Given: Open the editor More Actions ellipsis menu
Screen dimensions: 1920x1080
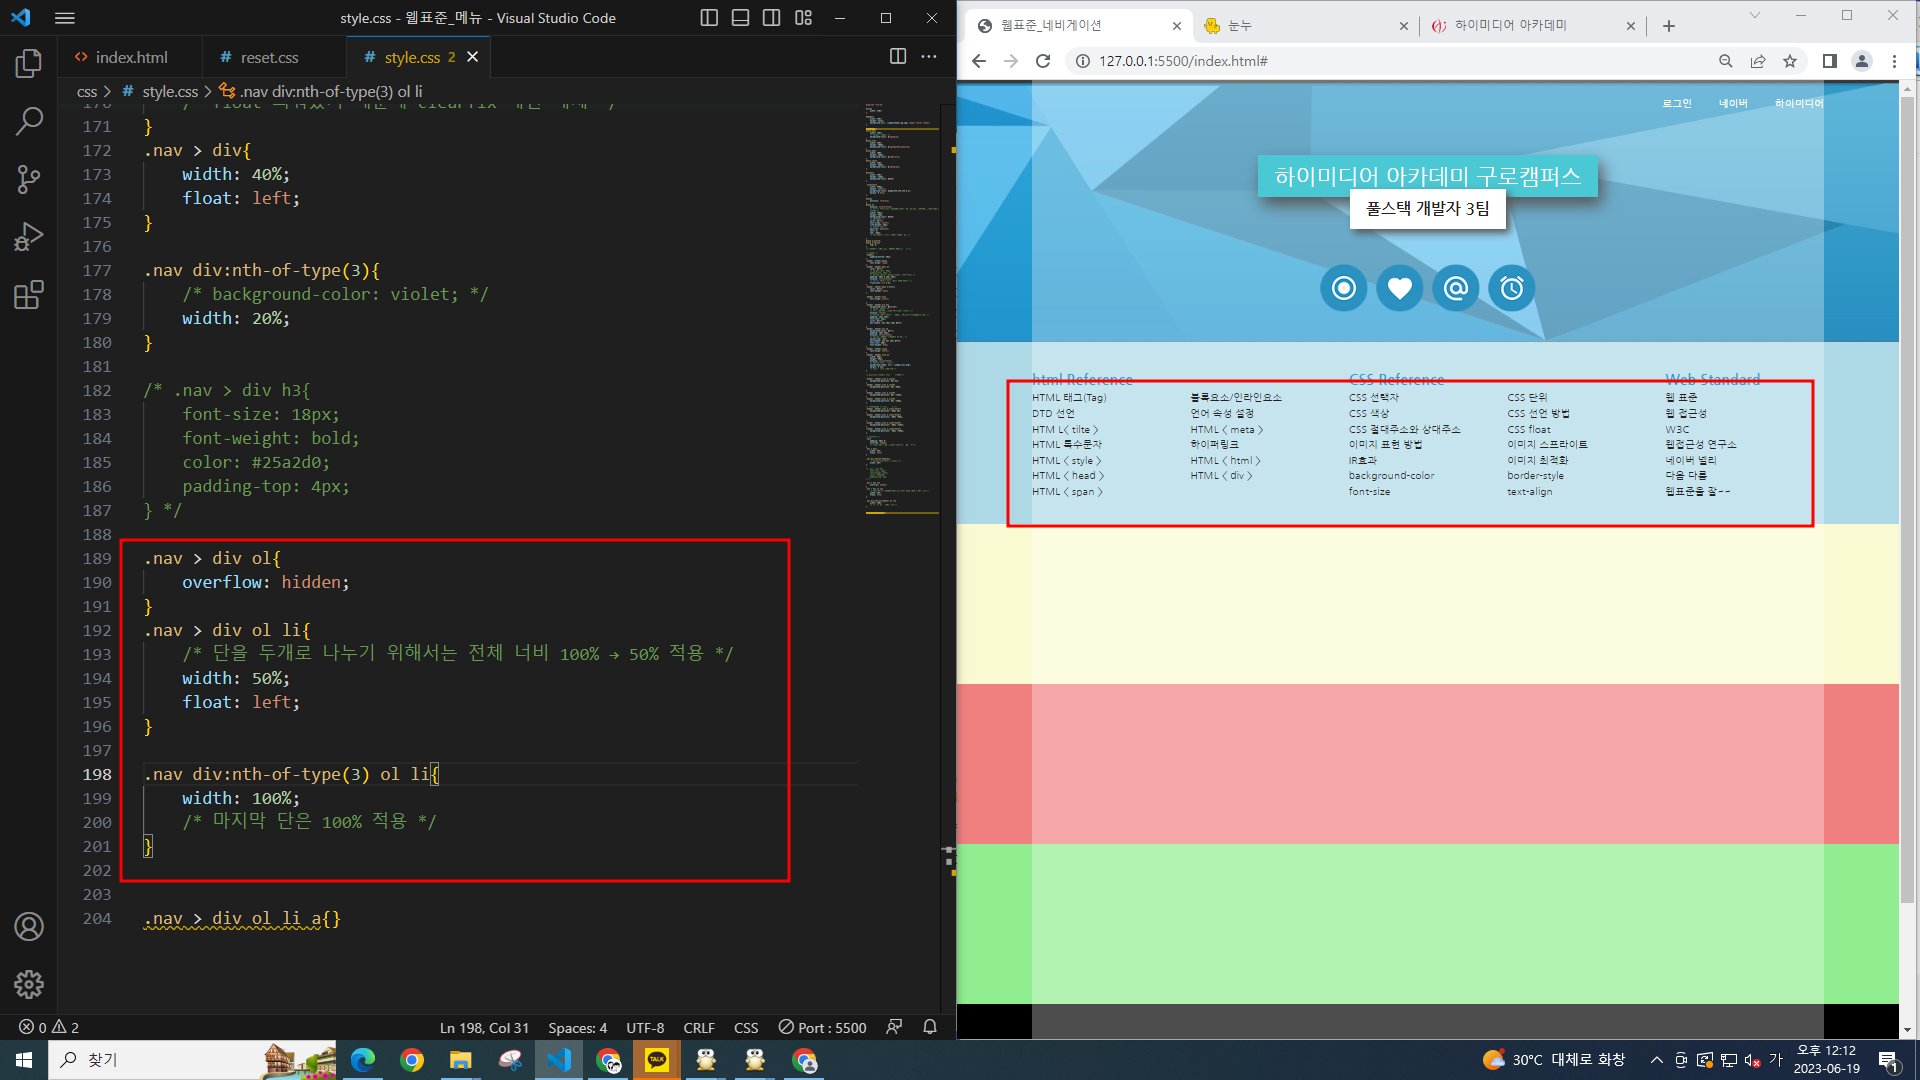Looking at the screenshot, I should coord(929,57).
